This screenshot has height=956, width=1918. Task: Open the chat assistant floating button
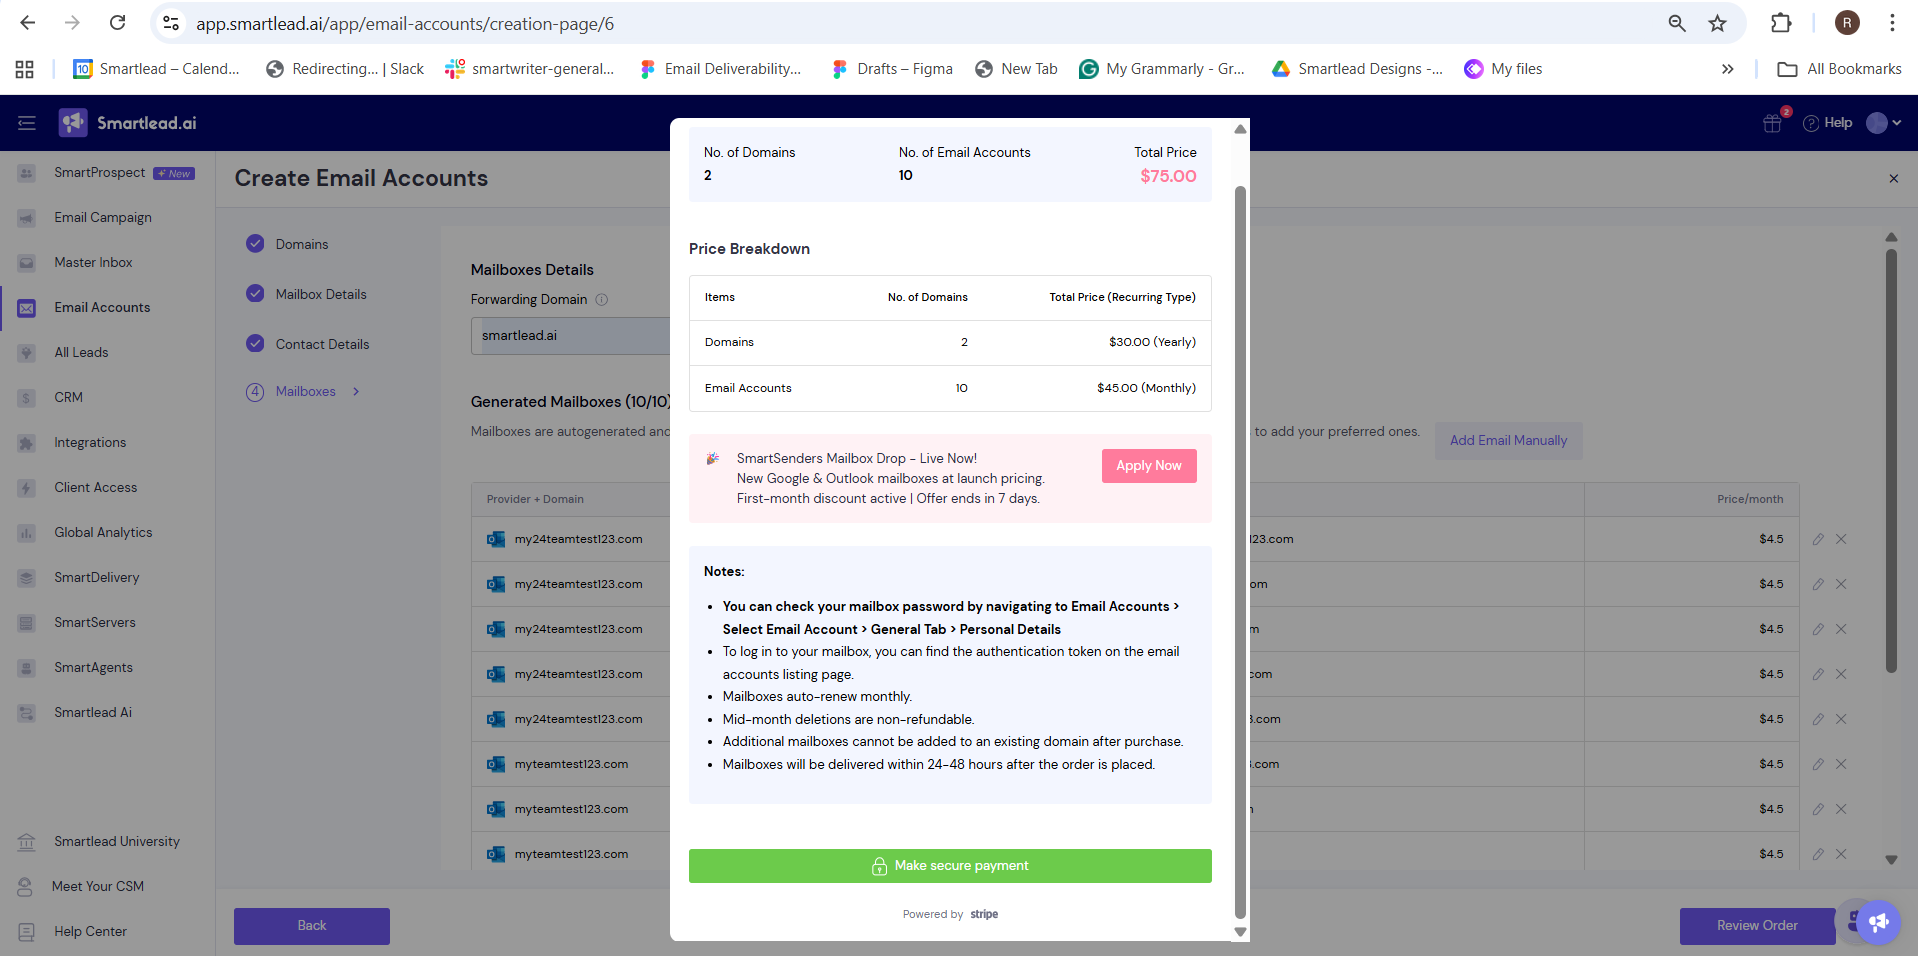coord(1877,922)
